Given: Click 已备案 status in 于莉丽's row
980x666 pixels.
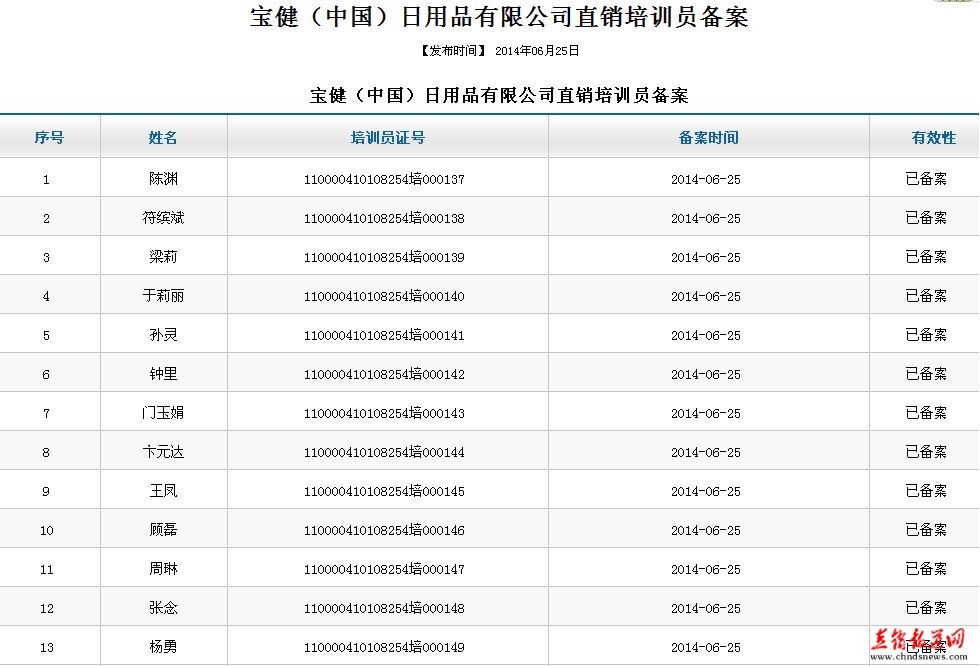Looking at the screenshot, I should [x=926, y=296].
